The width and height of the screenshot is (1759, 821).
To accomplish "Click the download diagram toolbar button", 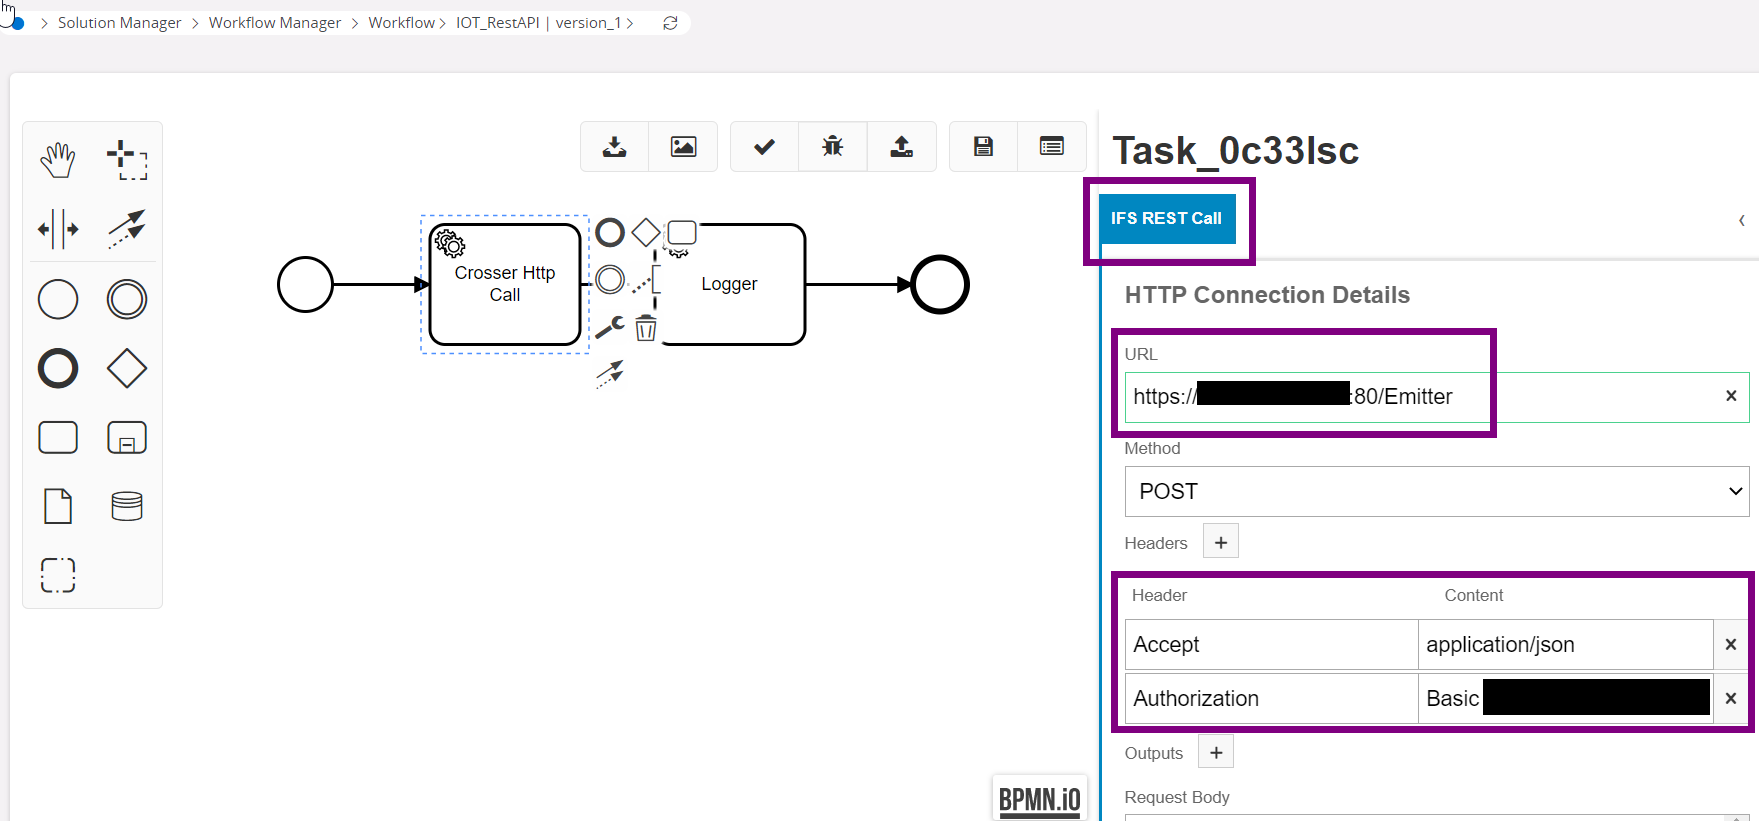I will 615,147.
